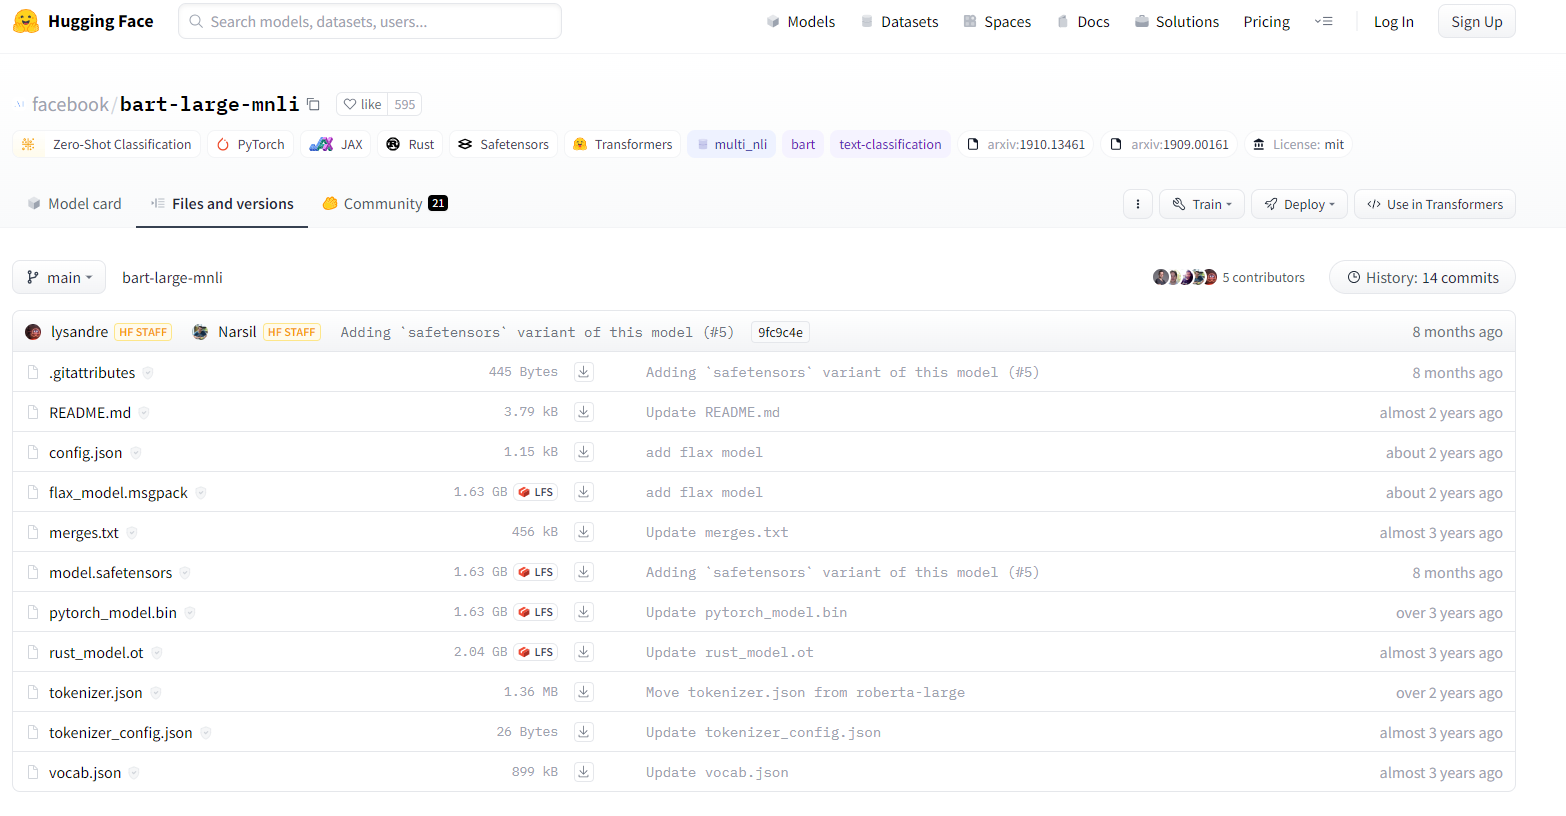View History: 14 commits

pos(1422,277)
